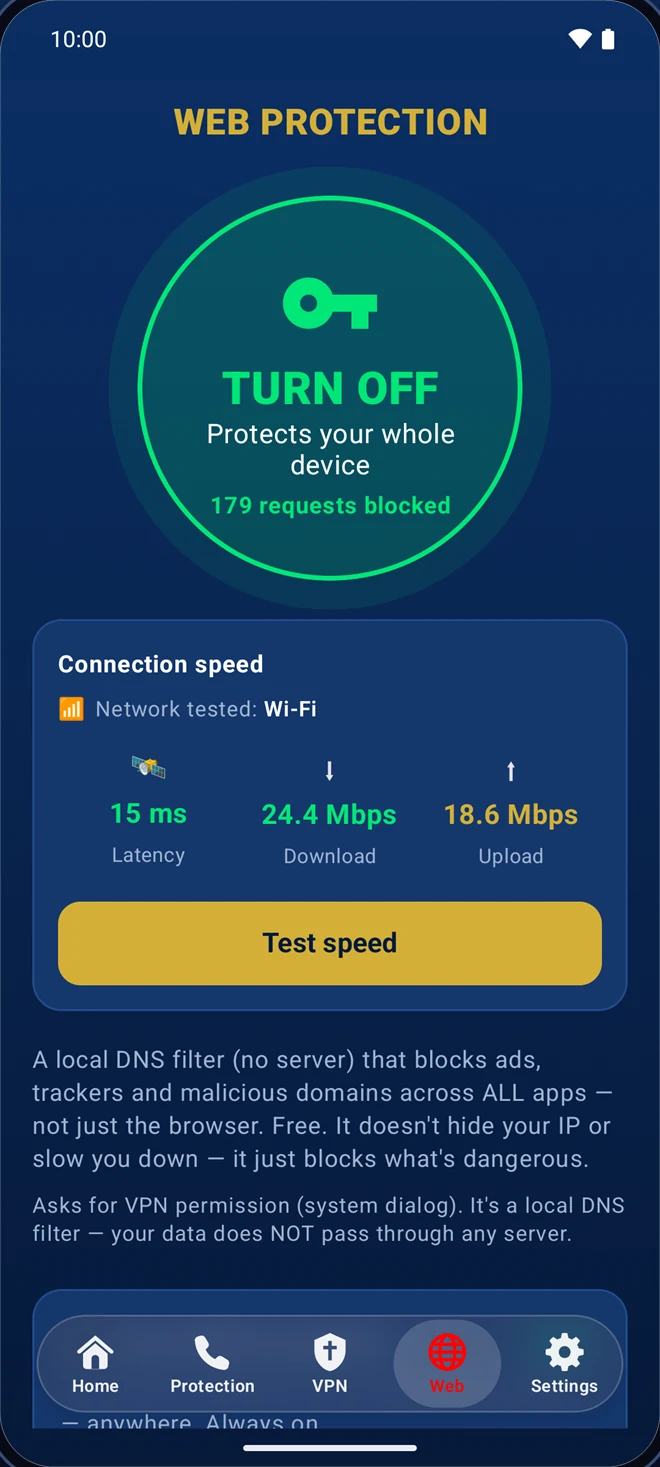Image resolution: width=660 pixels, height=1467 pixels.
Task: Switch to VPN shield icon tab
Action: coord(330,1353)
